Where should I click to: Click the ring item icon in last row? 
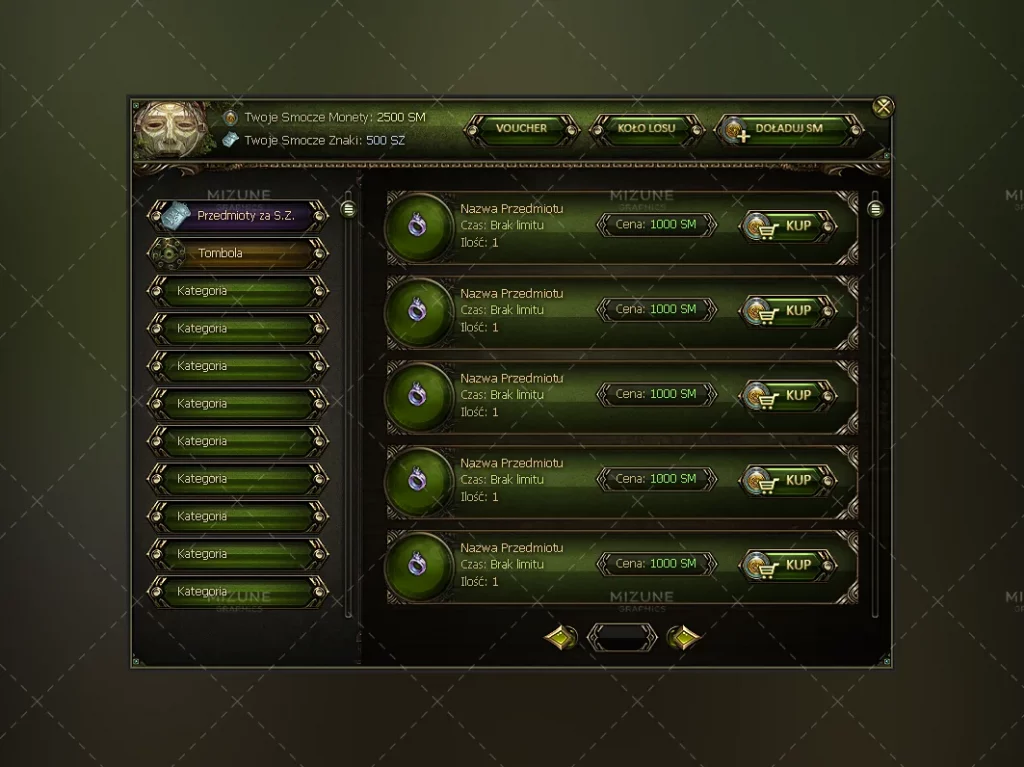(x=417, y=564)
